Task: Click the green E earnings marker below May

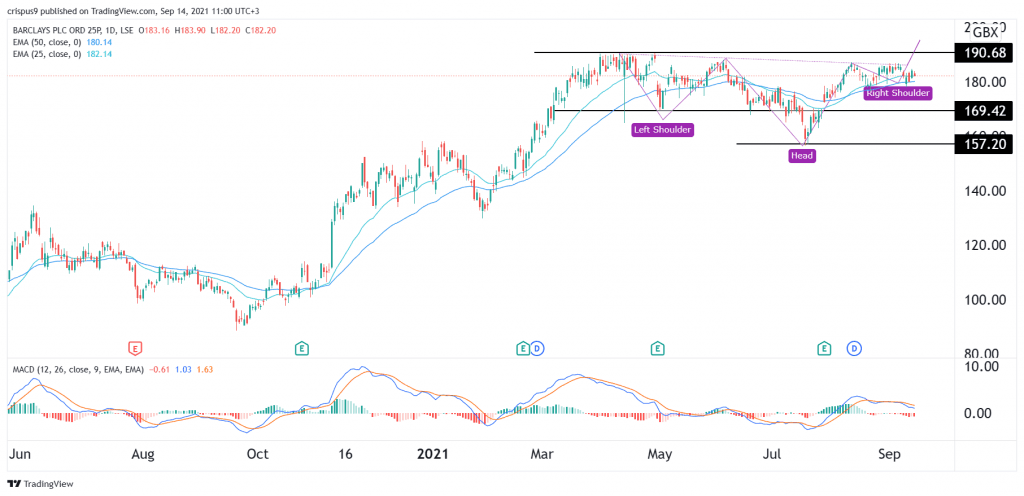Action: (x=658, y=349)
